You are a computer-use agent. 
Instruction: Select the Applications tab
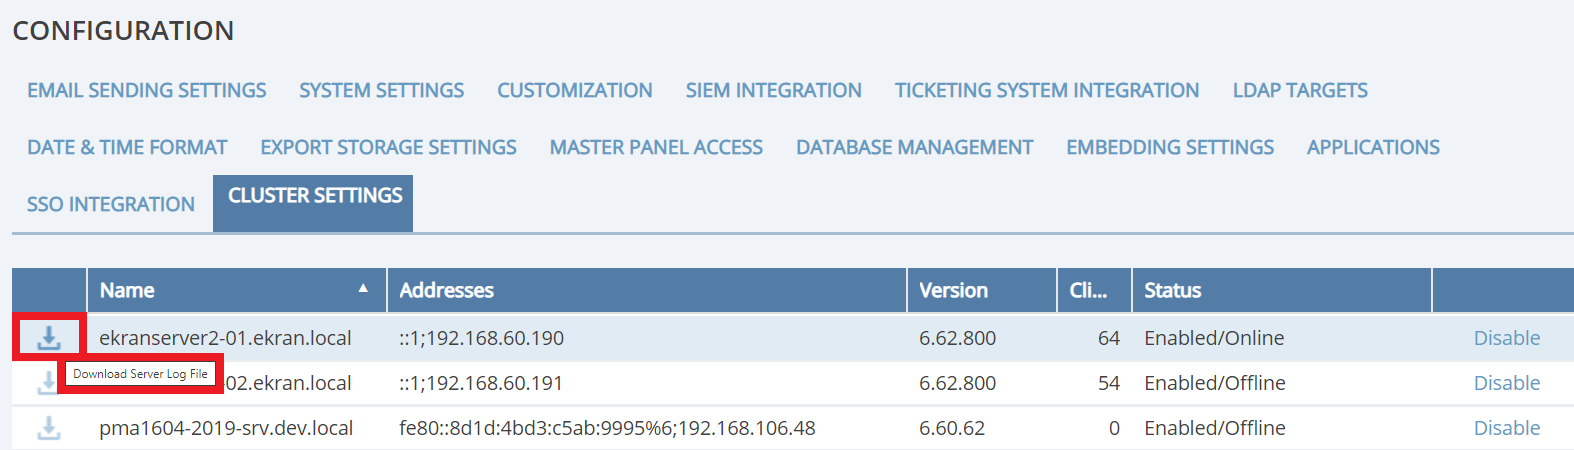(1372, 147)
